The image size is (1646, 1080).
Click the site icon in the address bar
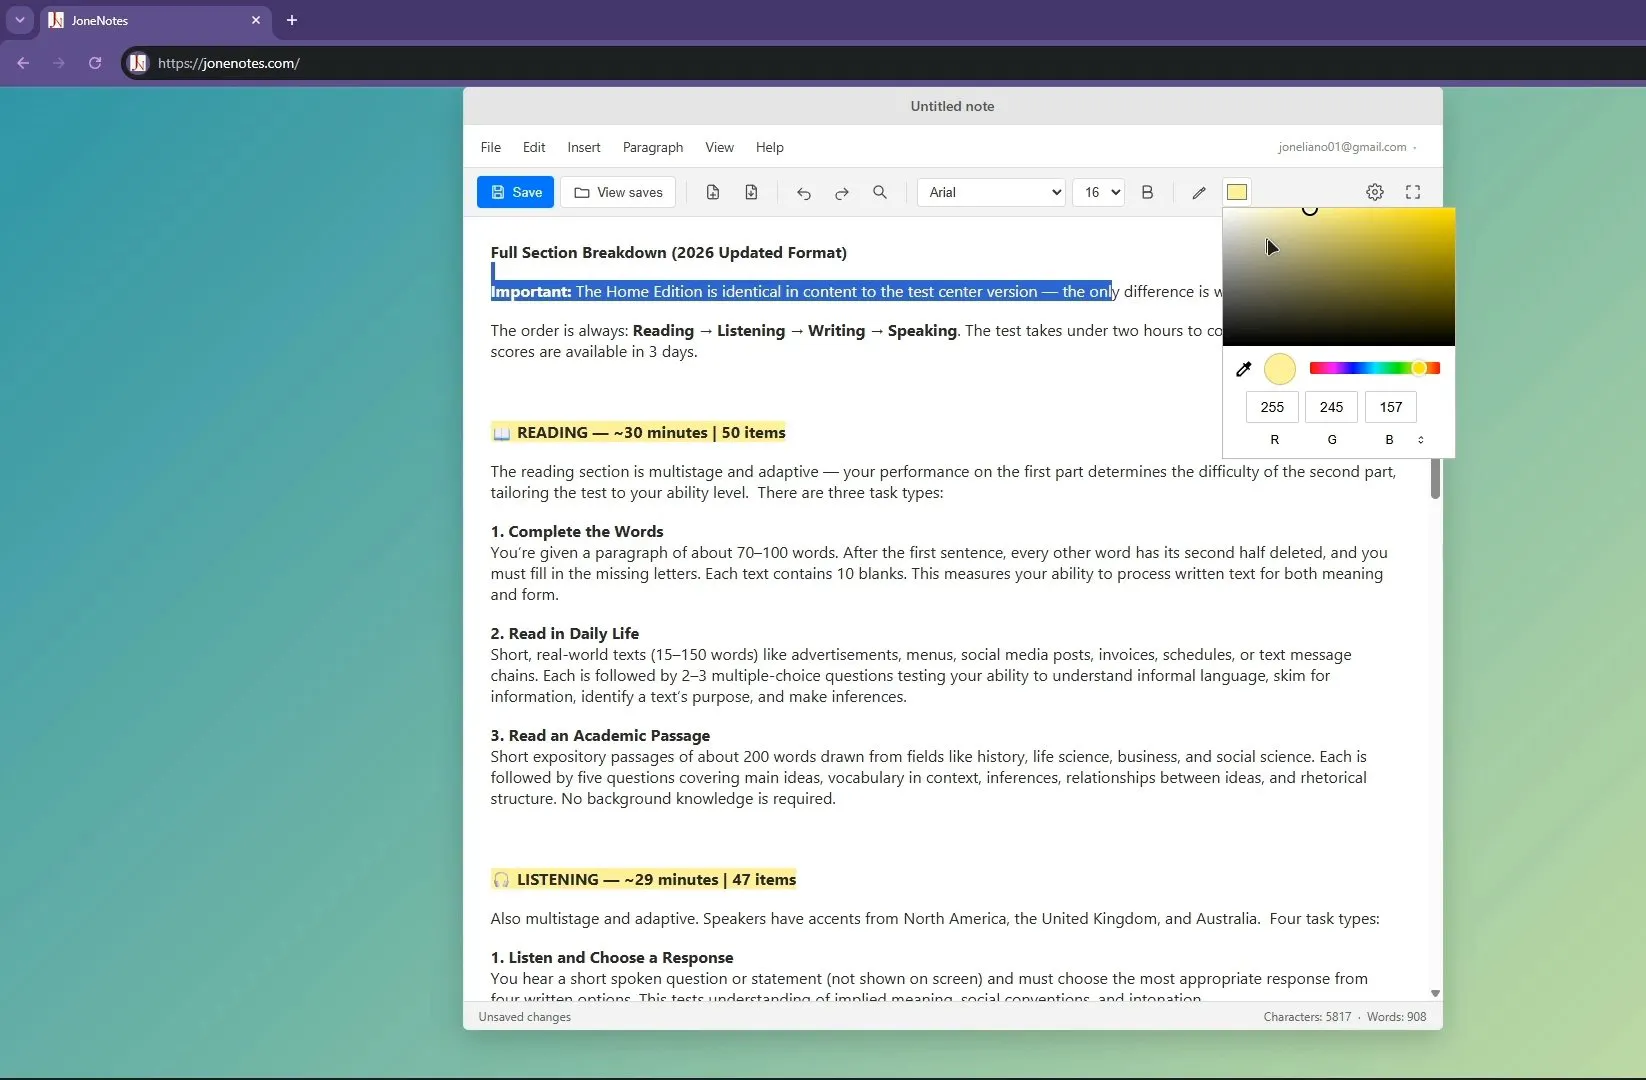[x=139, y=63]
